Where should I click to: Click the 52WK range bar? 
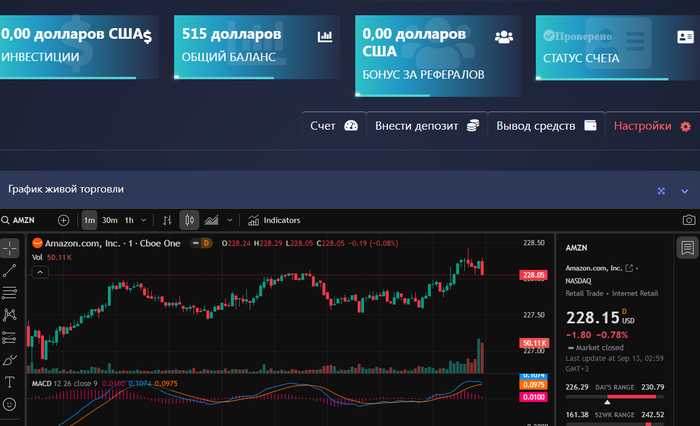[x=615, y=423]
